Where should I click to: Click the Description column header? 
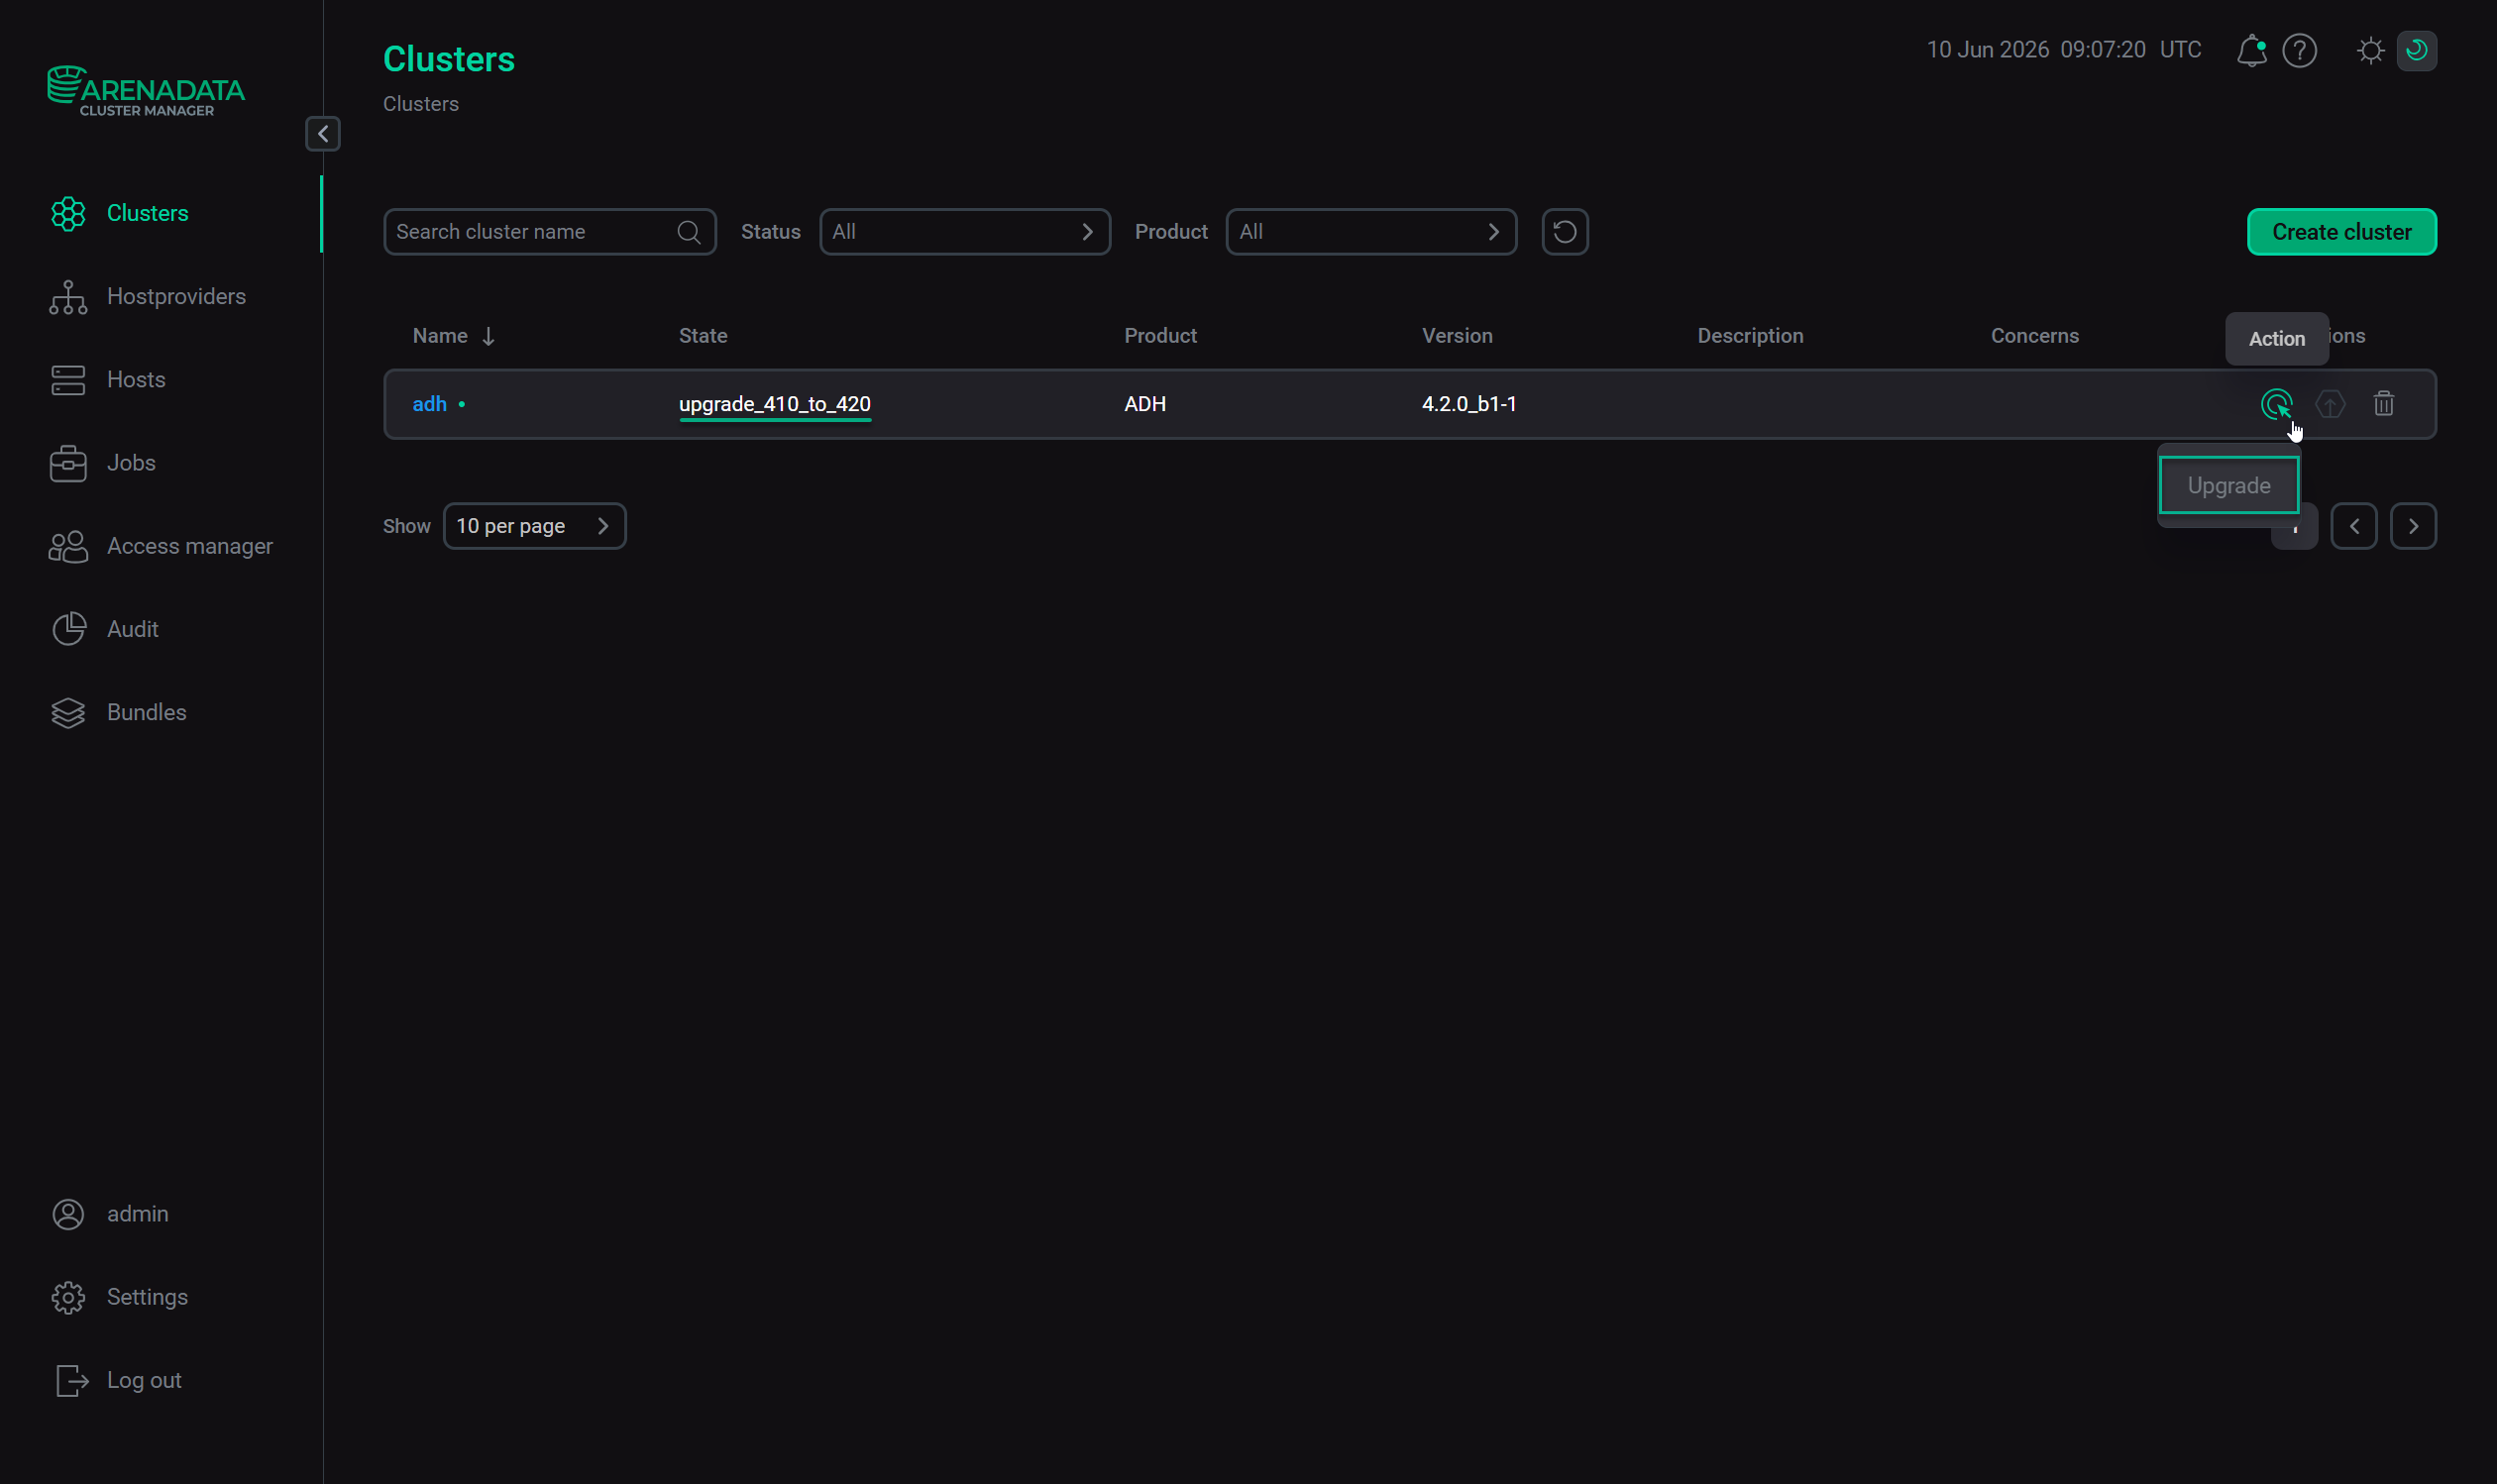point(1750,336)
